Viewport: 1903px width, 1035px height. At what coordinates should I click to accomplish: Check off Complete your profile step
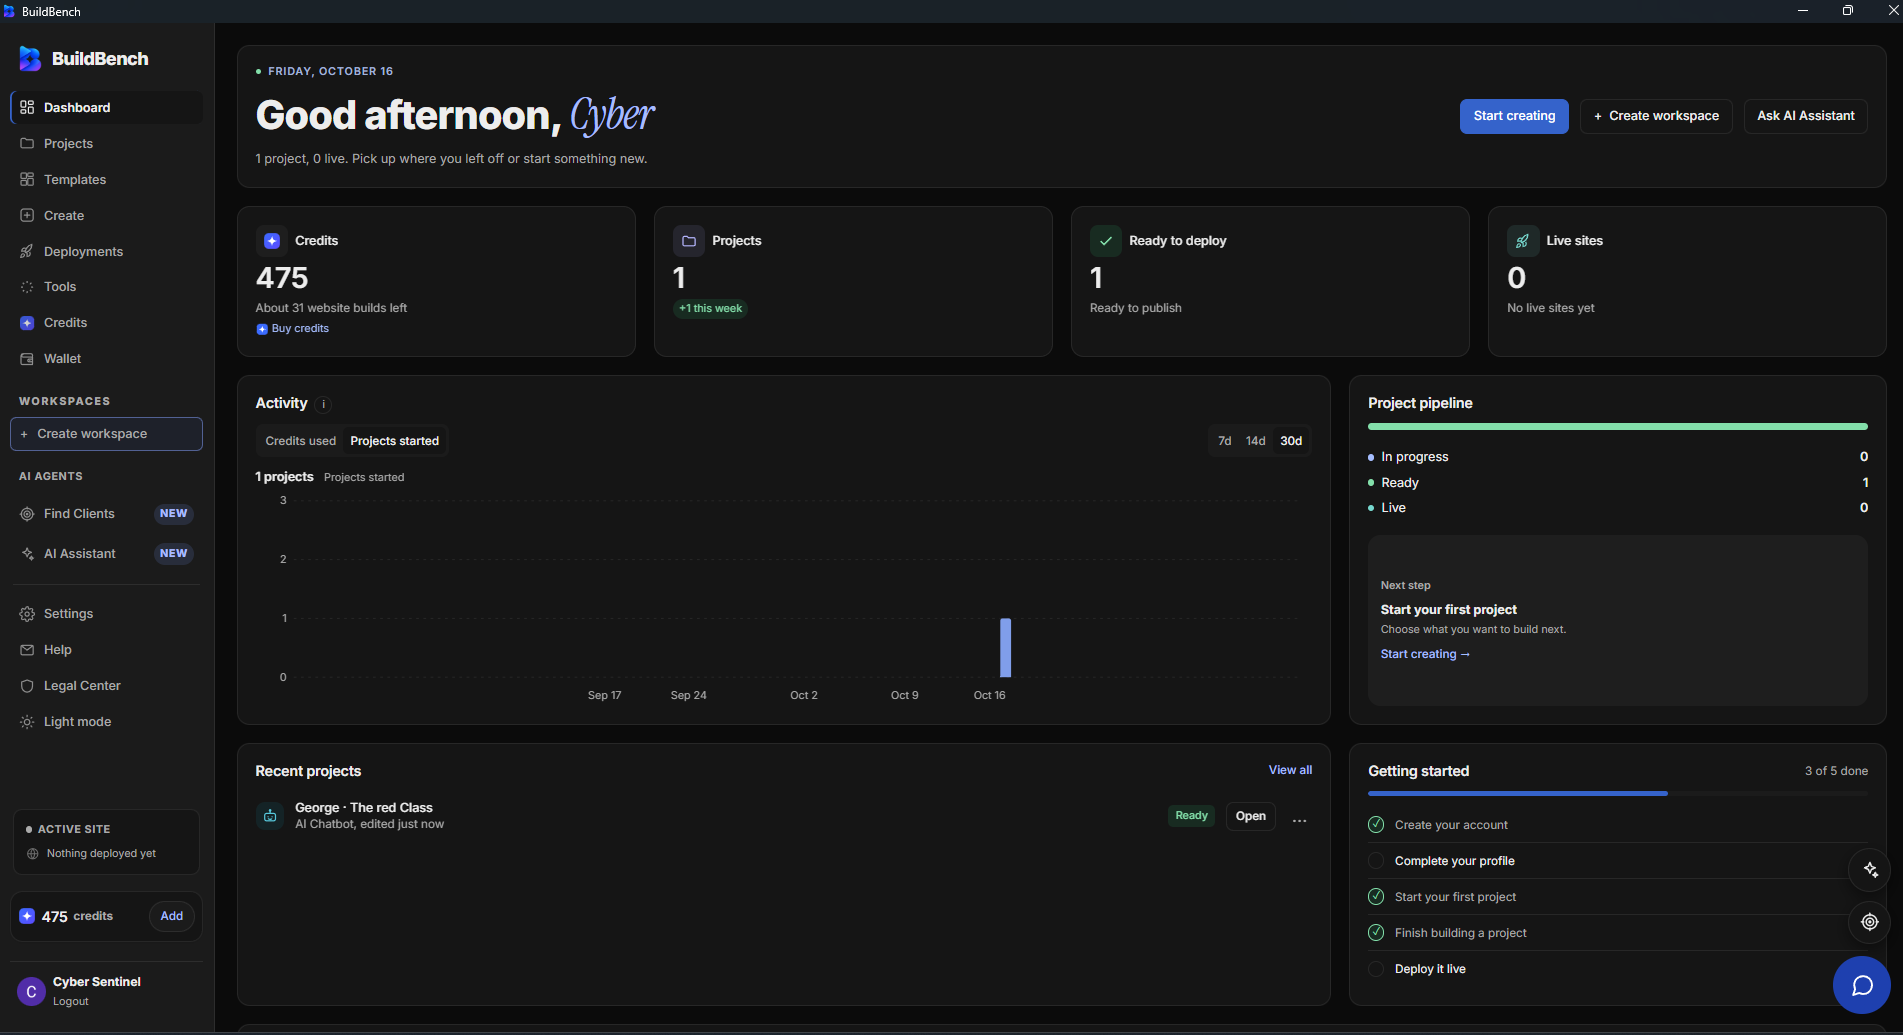pyautogui.click(x=1376, y=861)
